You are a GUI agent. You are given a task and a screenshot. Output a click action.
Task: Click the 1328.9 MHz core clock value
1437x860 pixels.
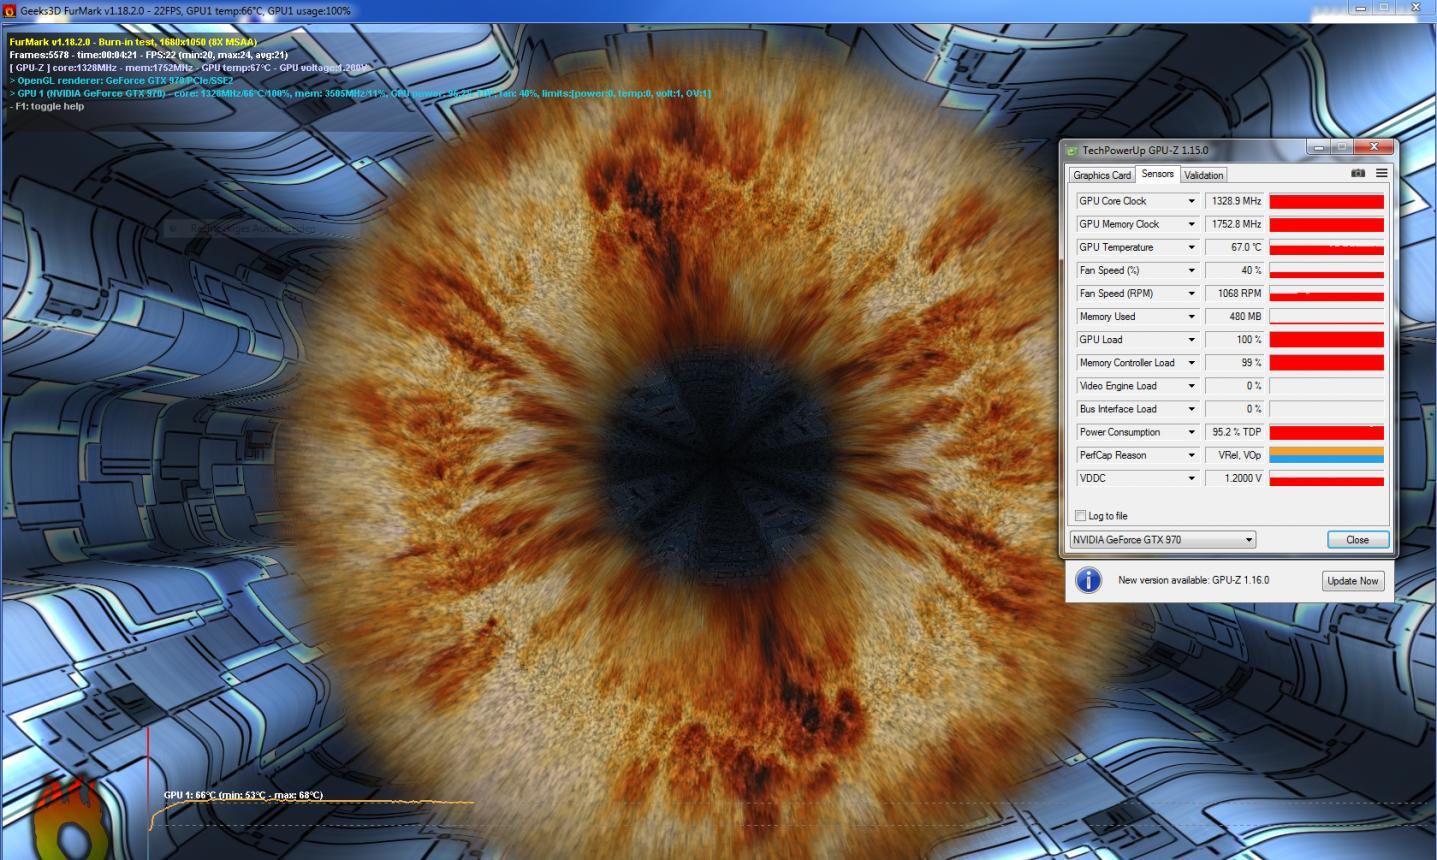tap(1235, 201)
